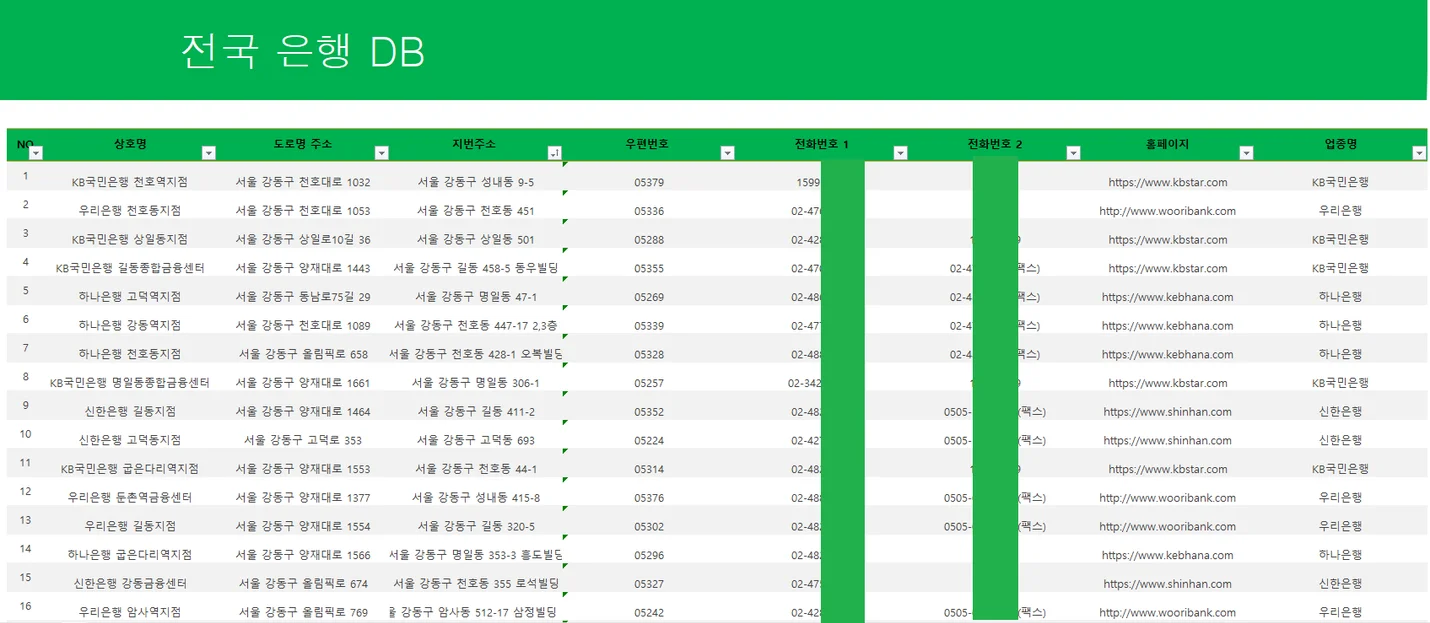The image size is (1430, 623).
Task: Select cell KB국민은행 굽은다리역지점
Action: (130, 469)
